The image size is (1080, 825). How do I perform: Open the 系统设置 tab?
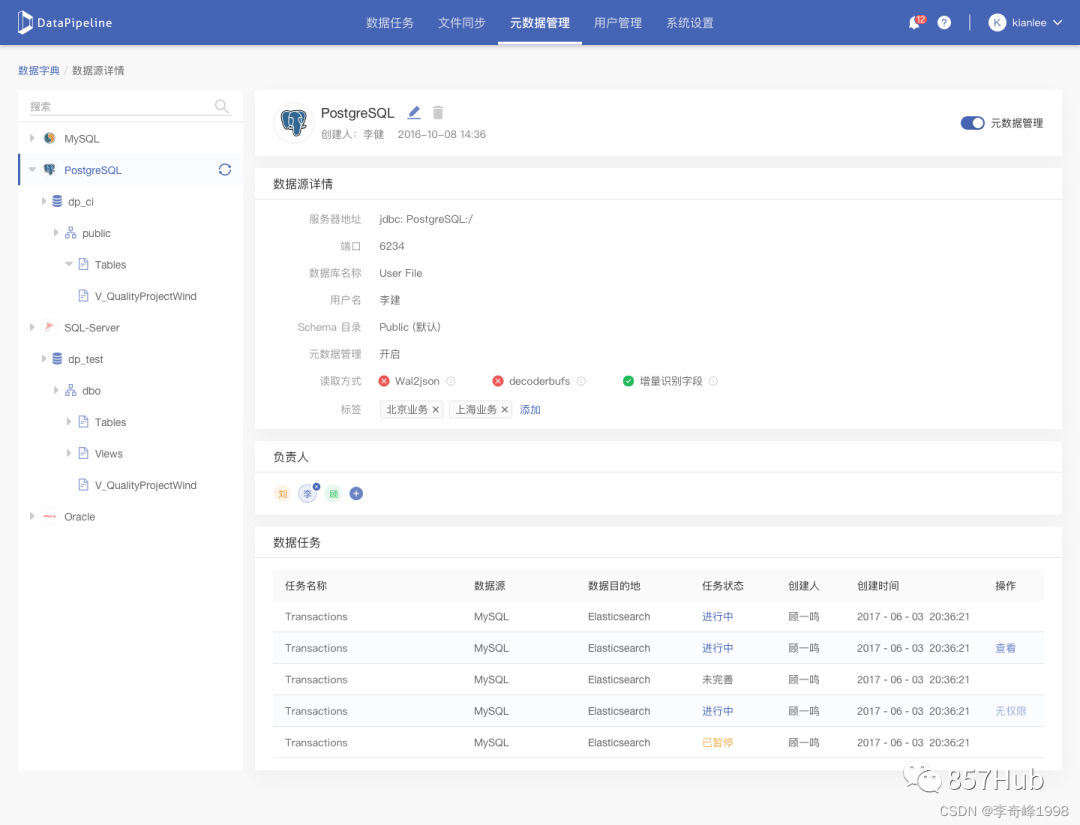tap(689, 23)
